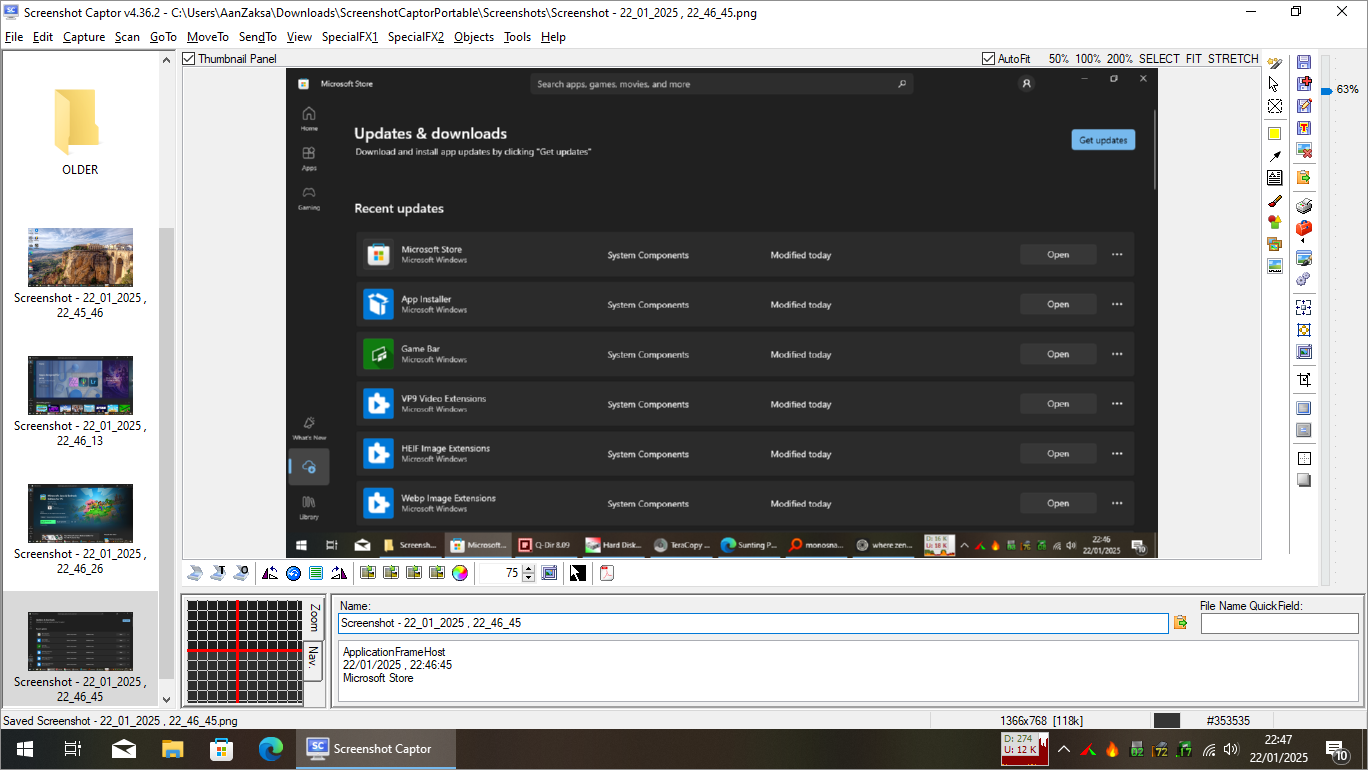Image resolution: width=1368 pixels, height=770 pixels.
Task: Open File Explorer from taskbar
Action: (173, 748)
